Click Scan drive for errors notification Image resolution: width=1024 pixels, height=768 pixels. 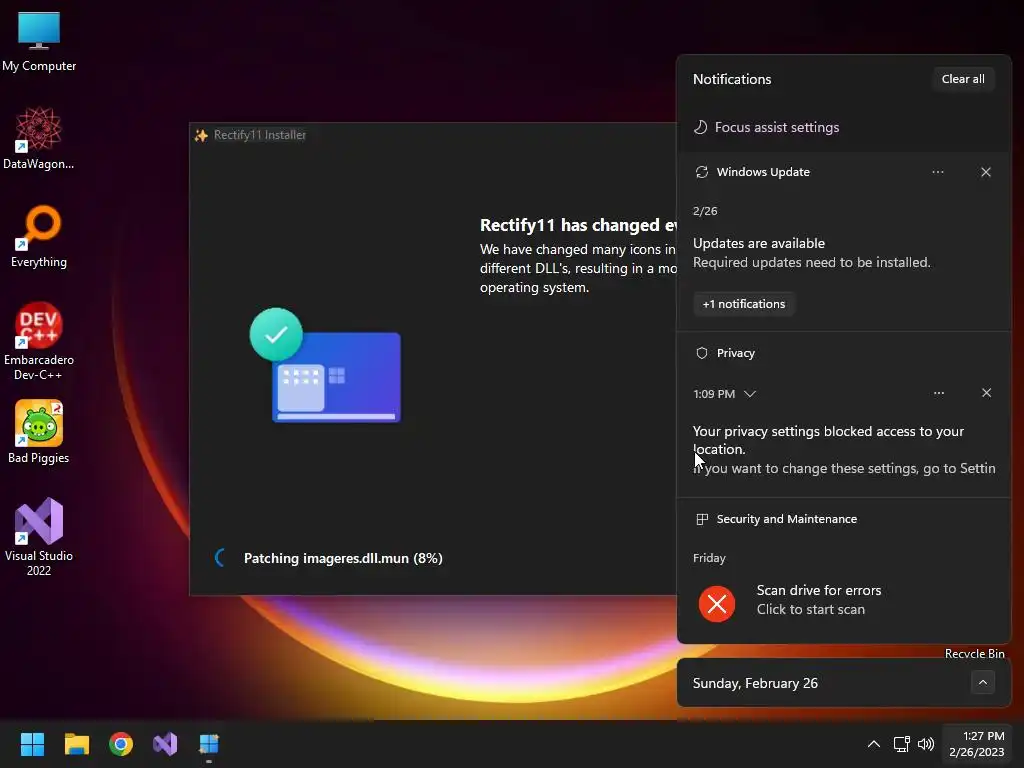819,600
